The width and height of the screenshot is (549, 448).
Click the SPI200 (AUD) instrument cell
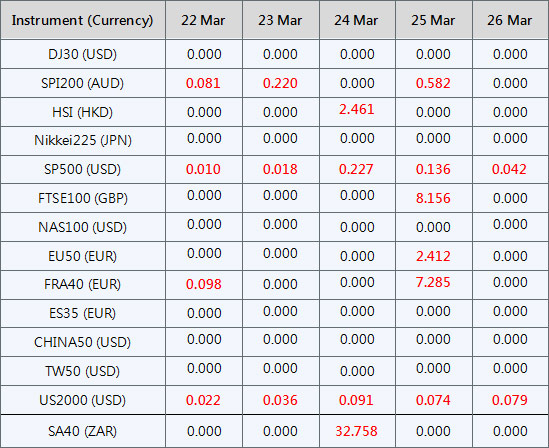[x=83, y=83]
